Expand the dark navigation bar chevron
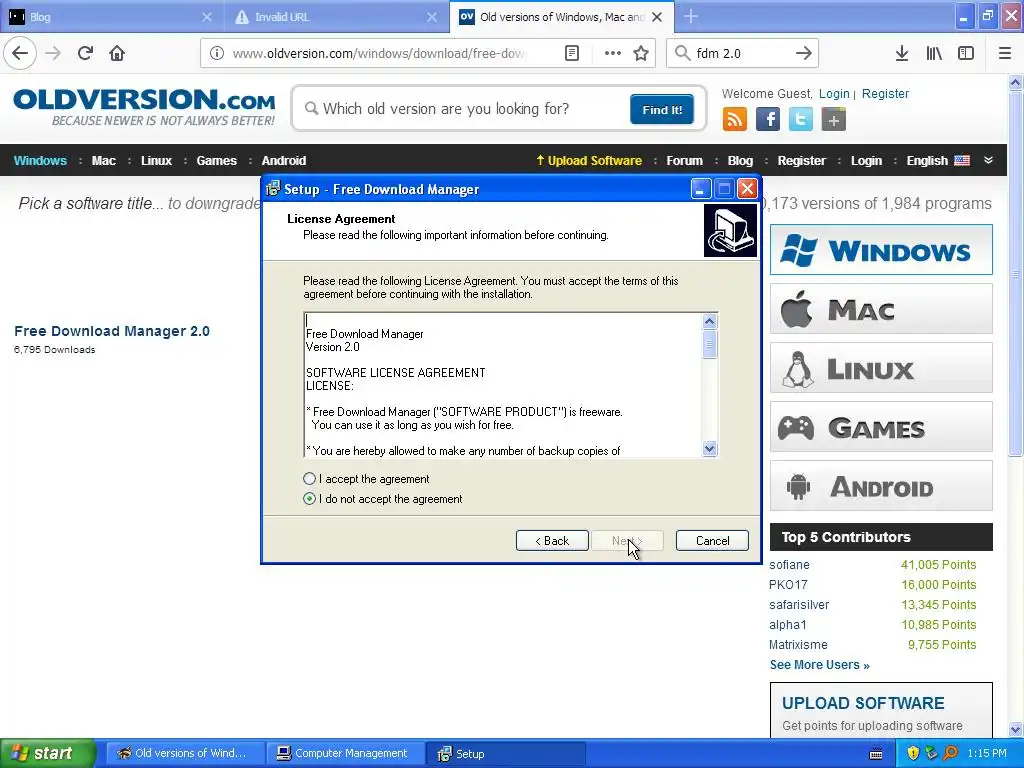The width and height of the screenshot is (1024, 768). [x=988, y=160]
